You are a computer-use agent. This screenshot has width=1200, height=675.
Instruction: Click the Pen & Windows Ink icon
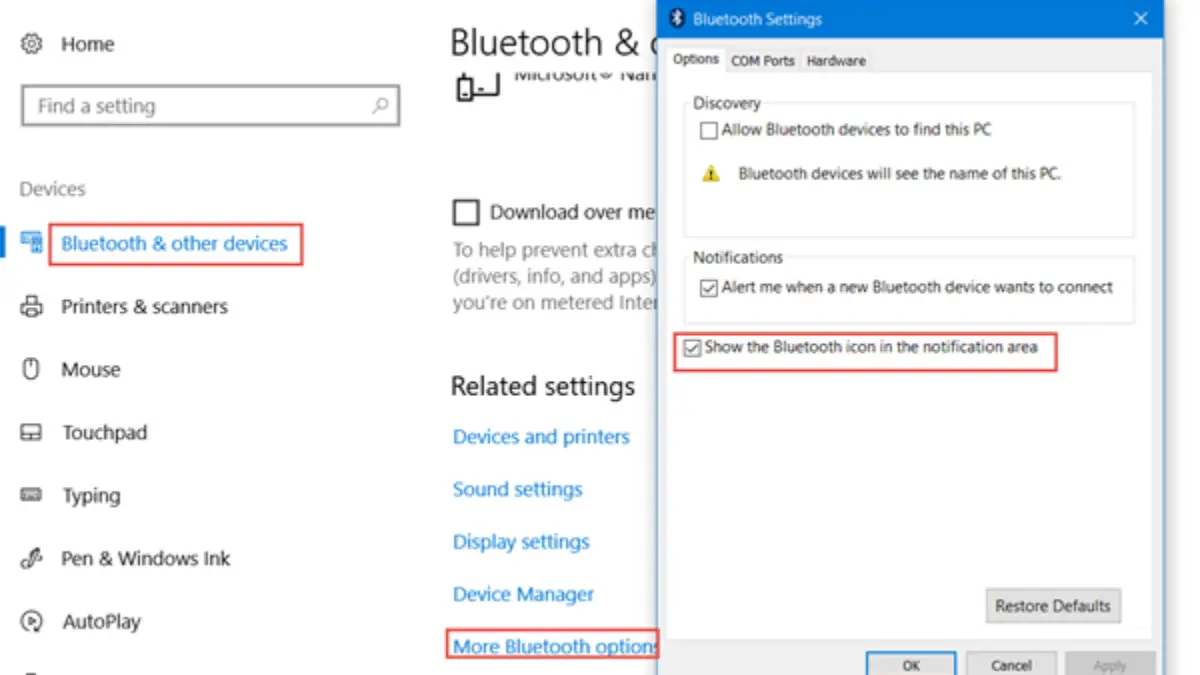[x=32, y=558]
